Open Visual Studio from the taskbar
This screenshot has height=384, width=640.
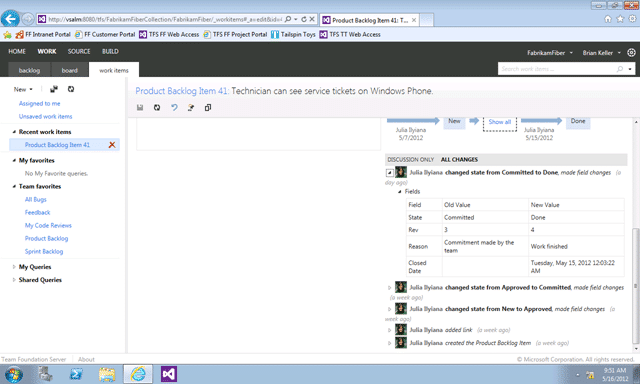(x=169, y=374)
